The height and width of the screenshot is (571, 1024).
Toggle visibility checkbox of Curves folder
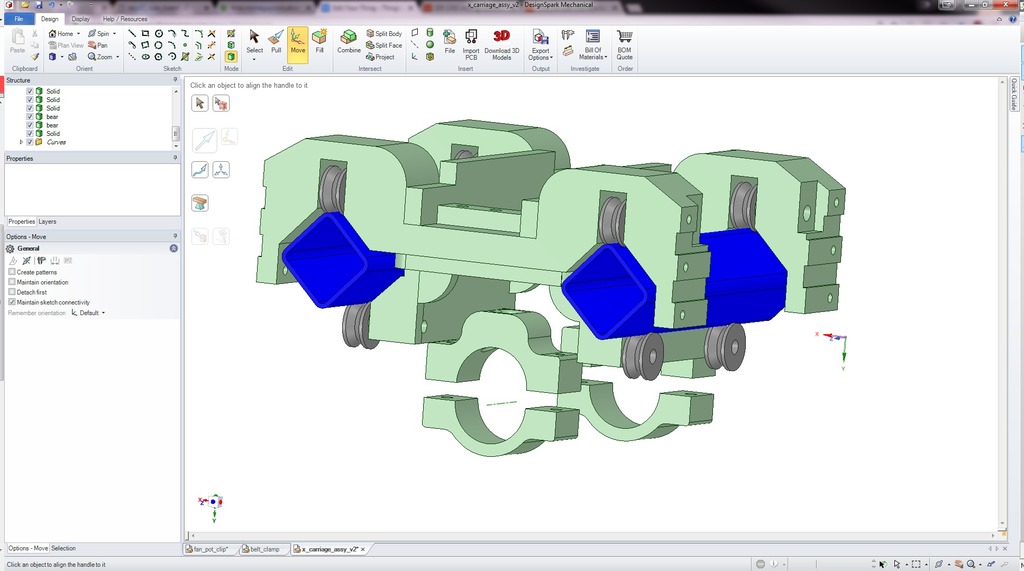tap(29, 142)
